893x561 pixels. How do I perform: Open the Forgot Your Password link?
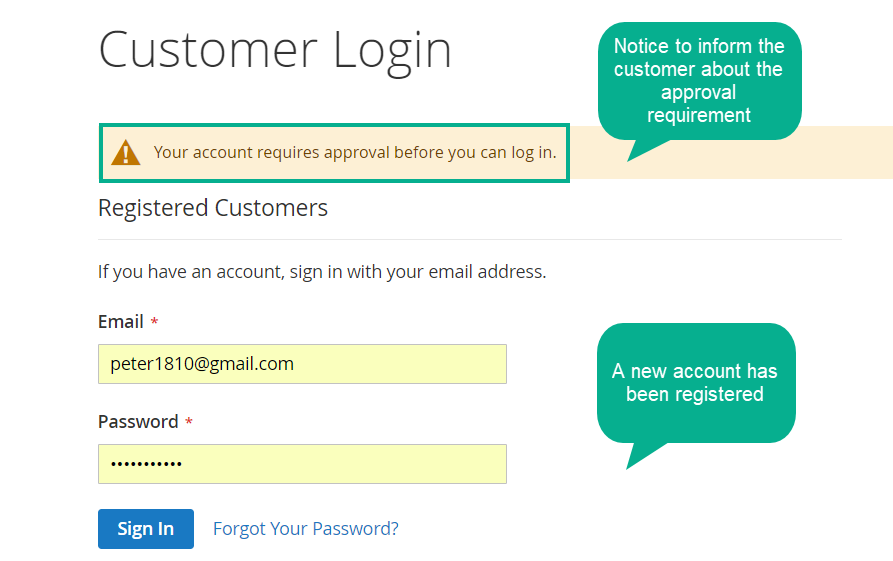[306, 529]
